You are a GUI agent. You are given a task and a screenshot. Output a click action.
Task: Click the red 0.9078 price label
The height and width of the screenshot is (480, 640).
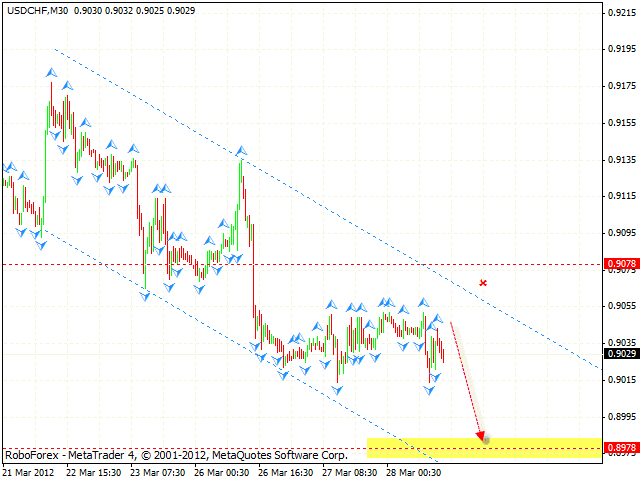click(621, 265)
